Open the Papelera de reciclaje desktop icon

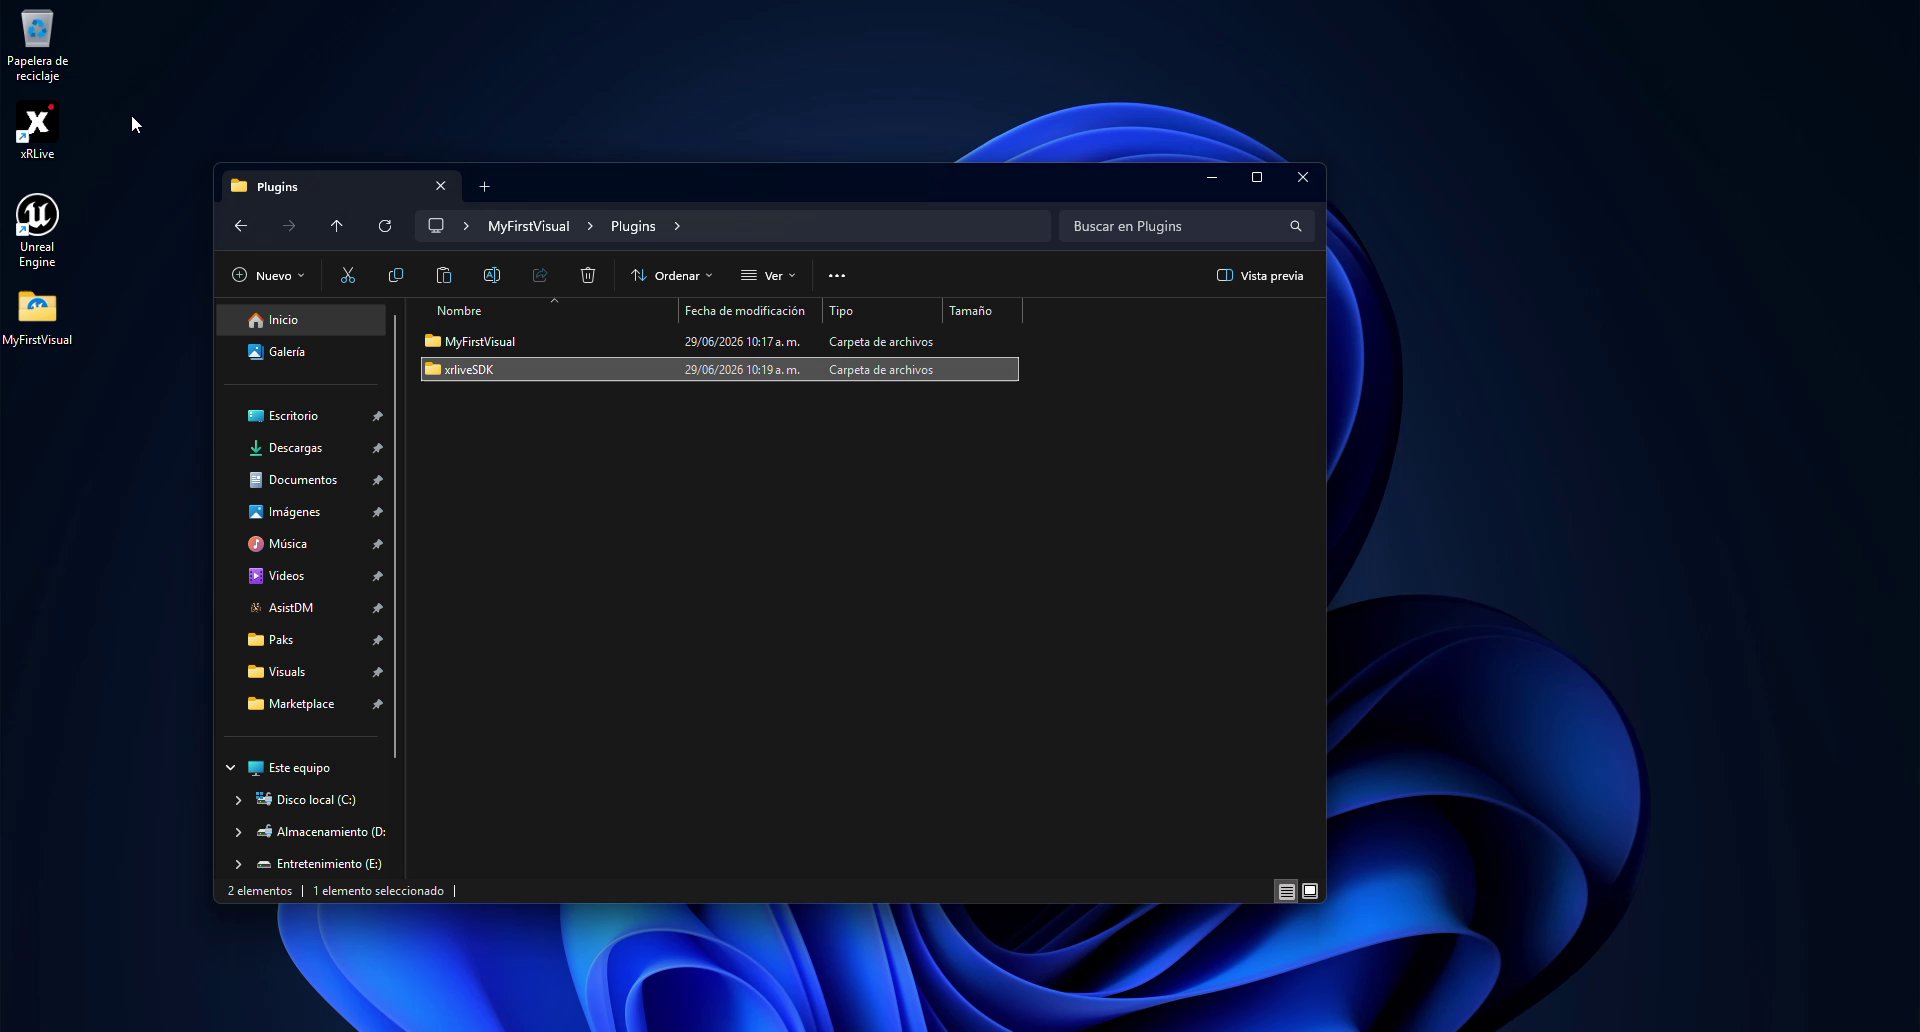[x=37, y=46]
